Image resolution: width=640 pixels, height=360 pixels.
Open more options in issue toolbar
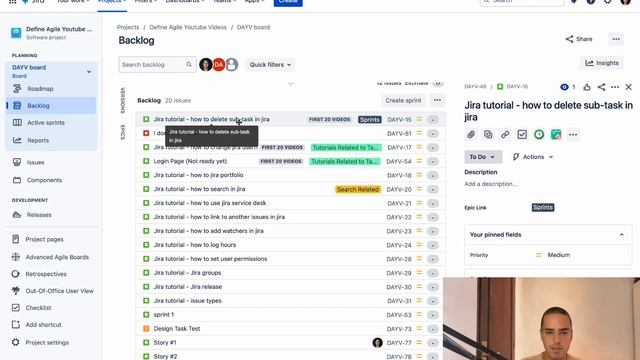tap(573, 134)
